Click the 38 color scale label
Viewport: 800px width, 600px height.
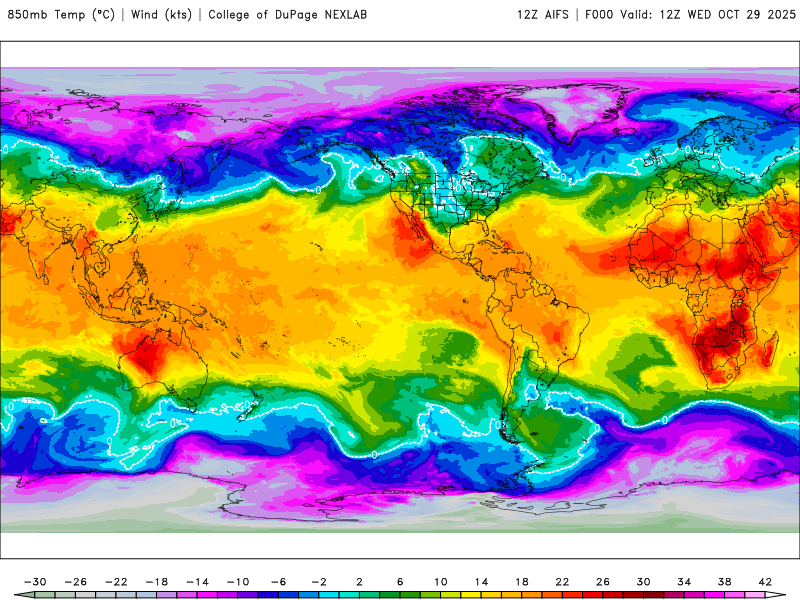pos(724,582)
